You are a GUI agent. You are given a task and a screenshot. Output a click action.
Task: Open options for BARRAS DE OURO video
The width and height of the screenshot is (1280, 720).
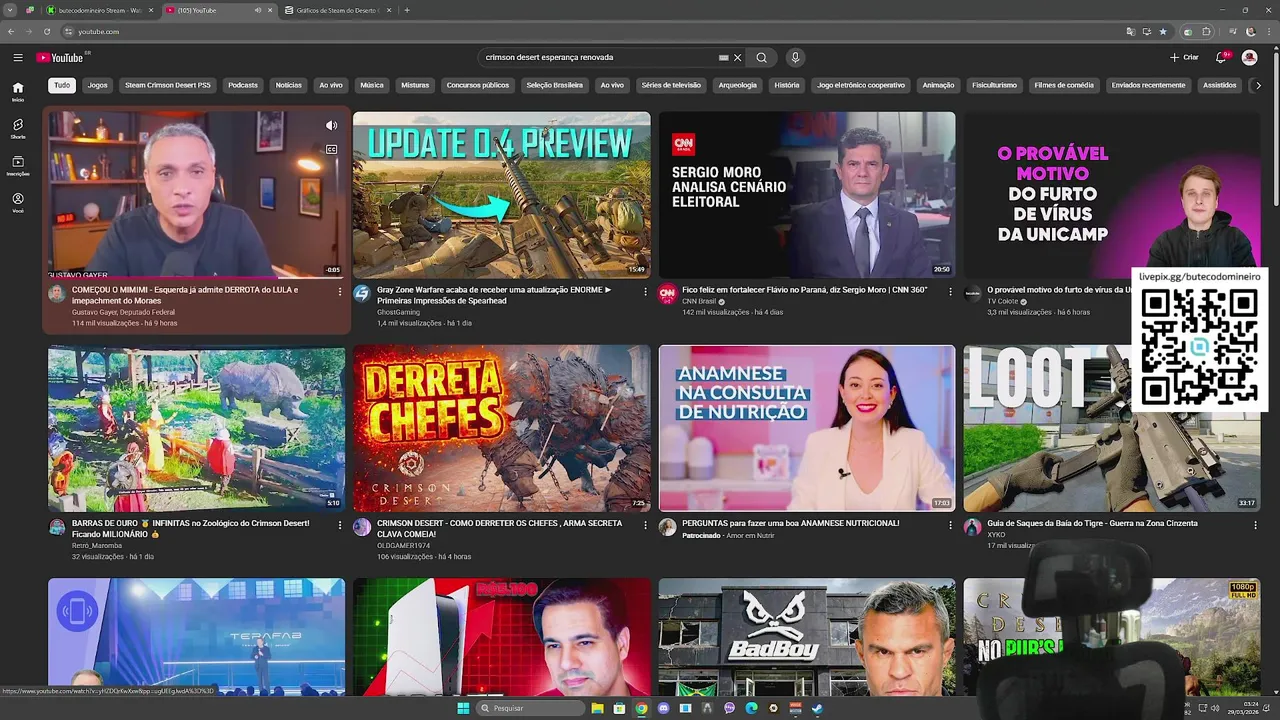point(339,525)
